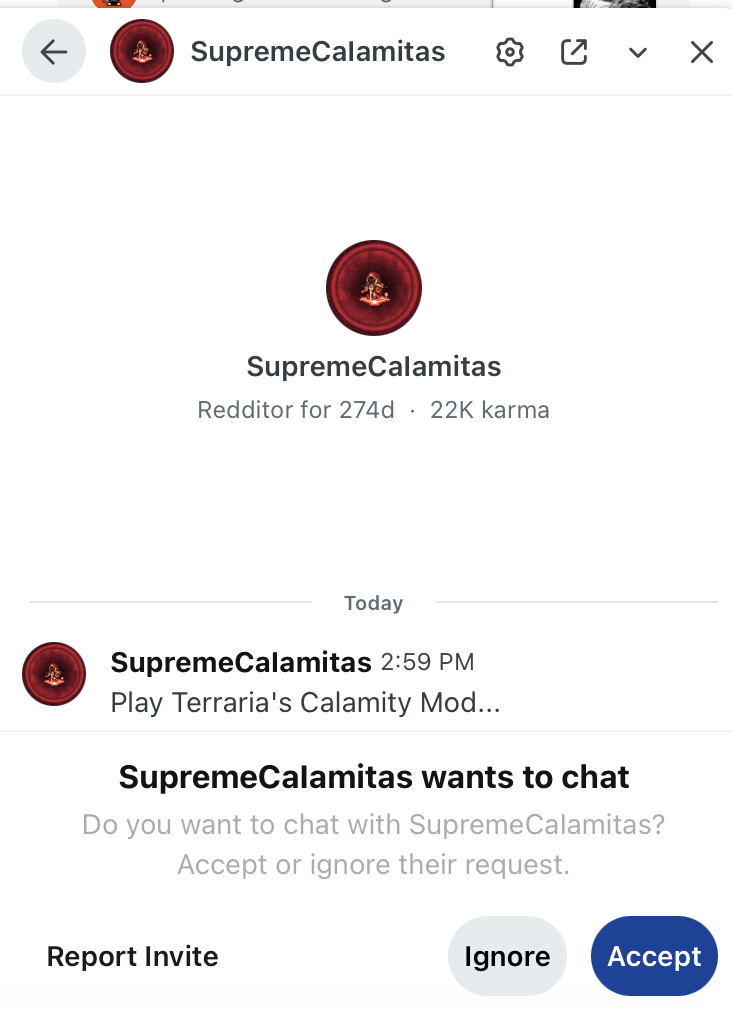Open chat settings gear icon
Screen dimensions: 732x1014
pyautogui.click(x=510, y=52)
